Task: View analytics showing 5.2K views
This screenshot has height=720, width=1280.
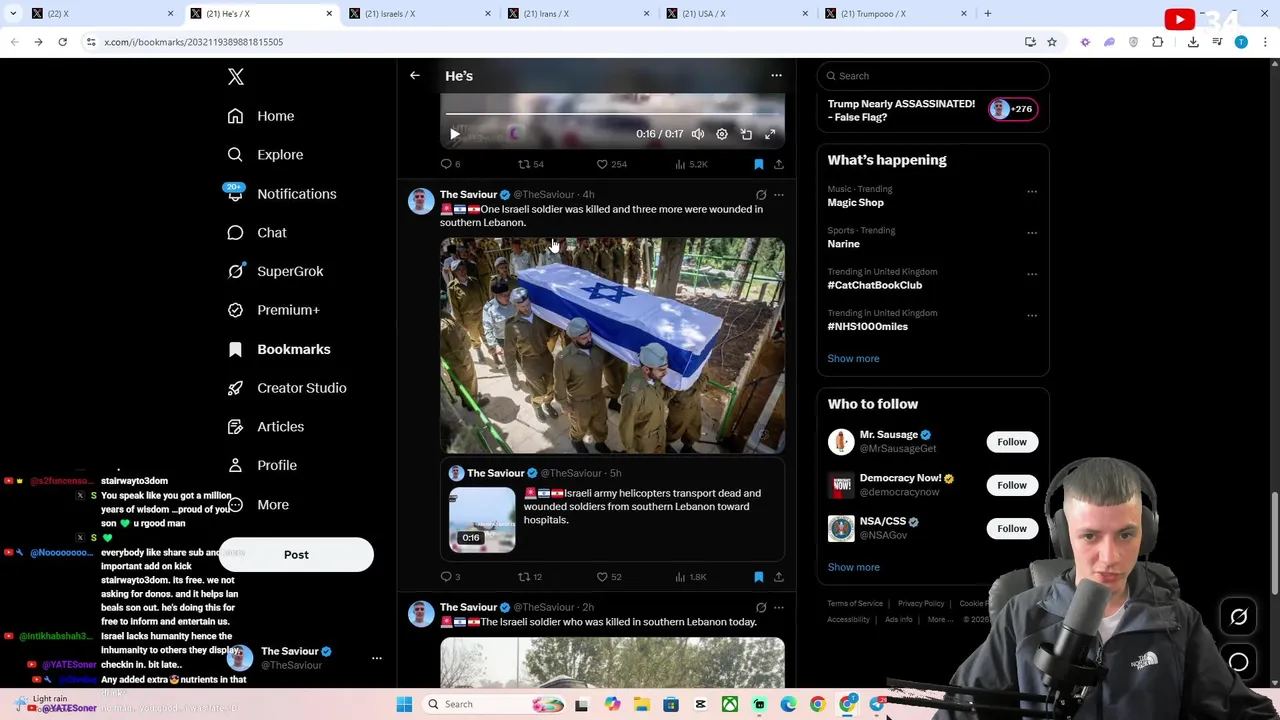Action: 692,164
